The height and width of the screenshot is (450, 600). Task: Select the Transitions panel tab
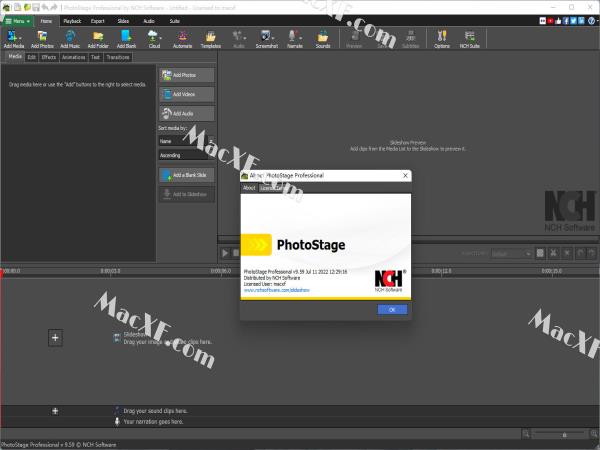[x=118, y=57]
